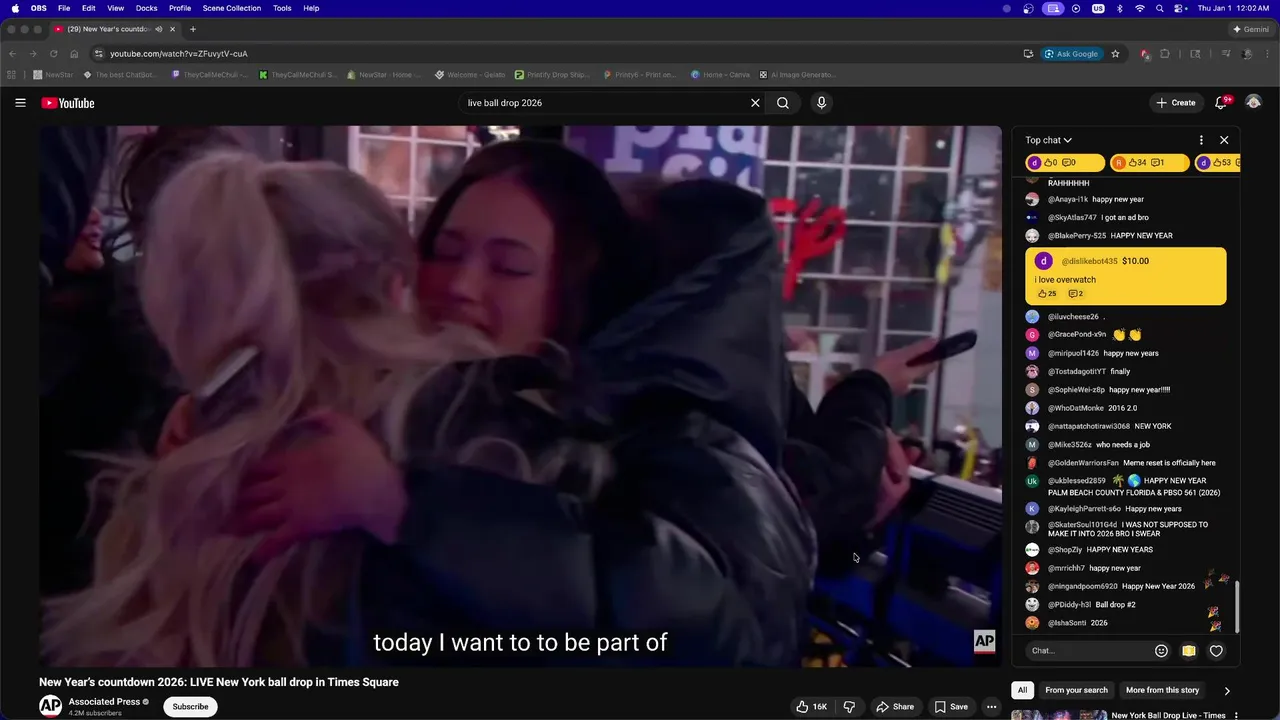Open the OBS Help menu
Image resolution: width=1280 pixels, height=720 pixels.
[311, 8]
